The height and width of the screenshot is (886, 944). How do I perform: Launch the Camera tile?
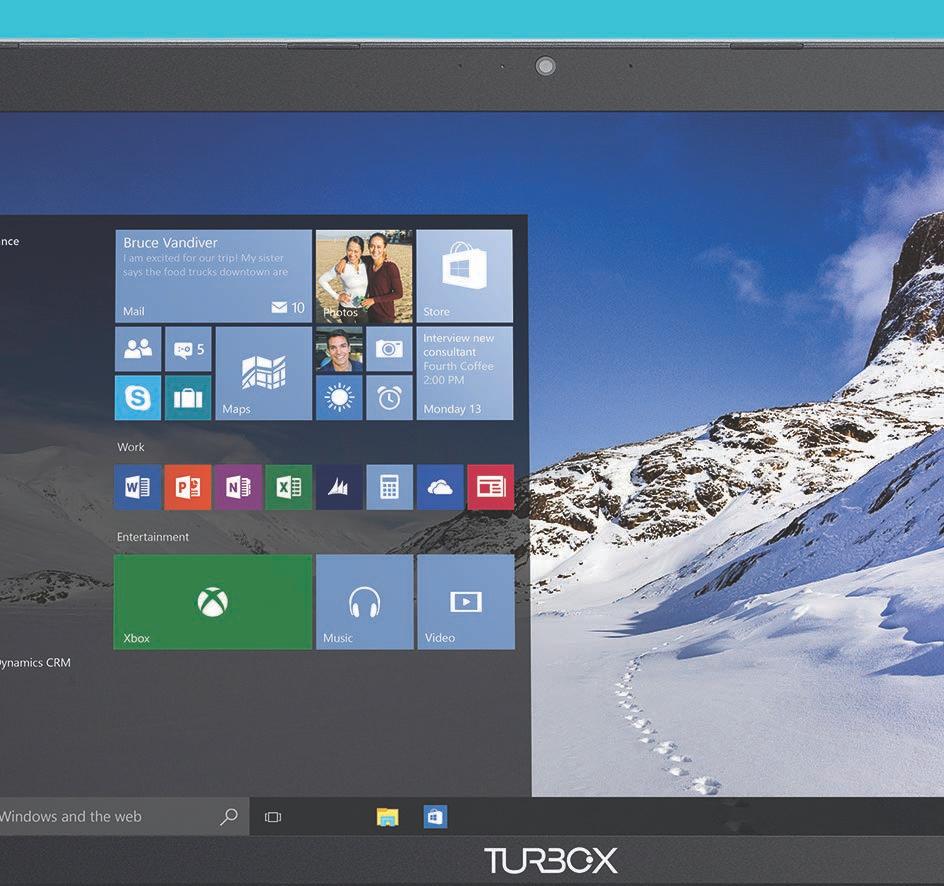389,349
